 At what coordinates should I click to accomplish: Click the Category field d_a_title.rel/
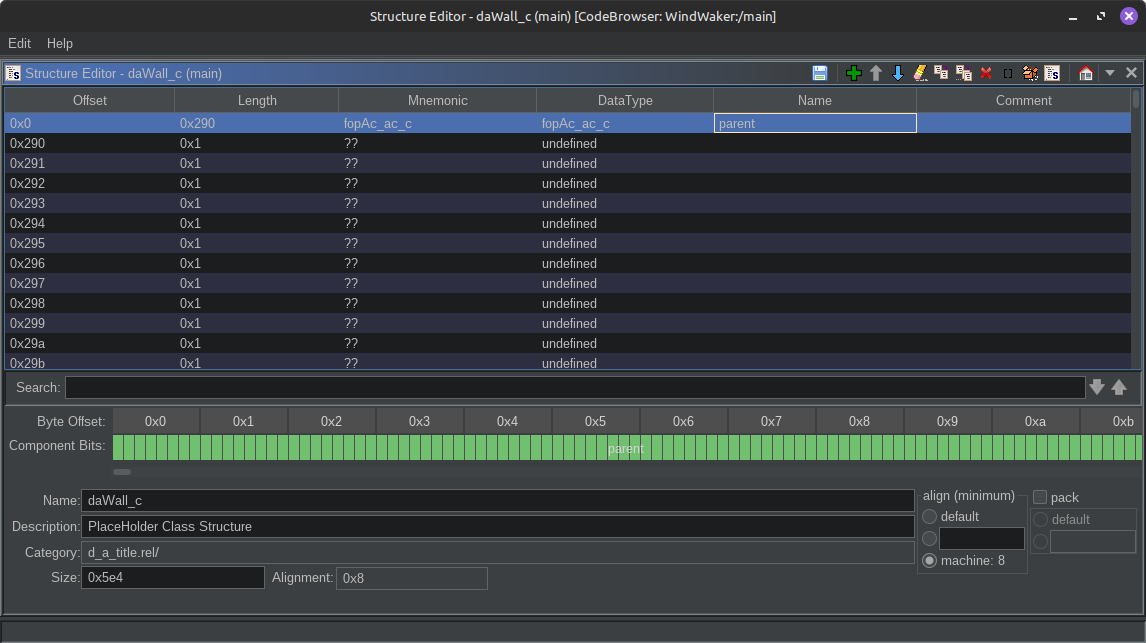497,552
